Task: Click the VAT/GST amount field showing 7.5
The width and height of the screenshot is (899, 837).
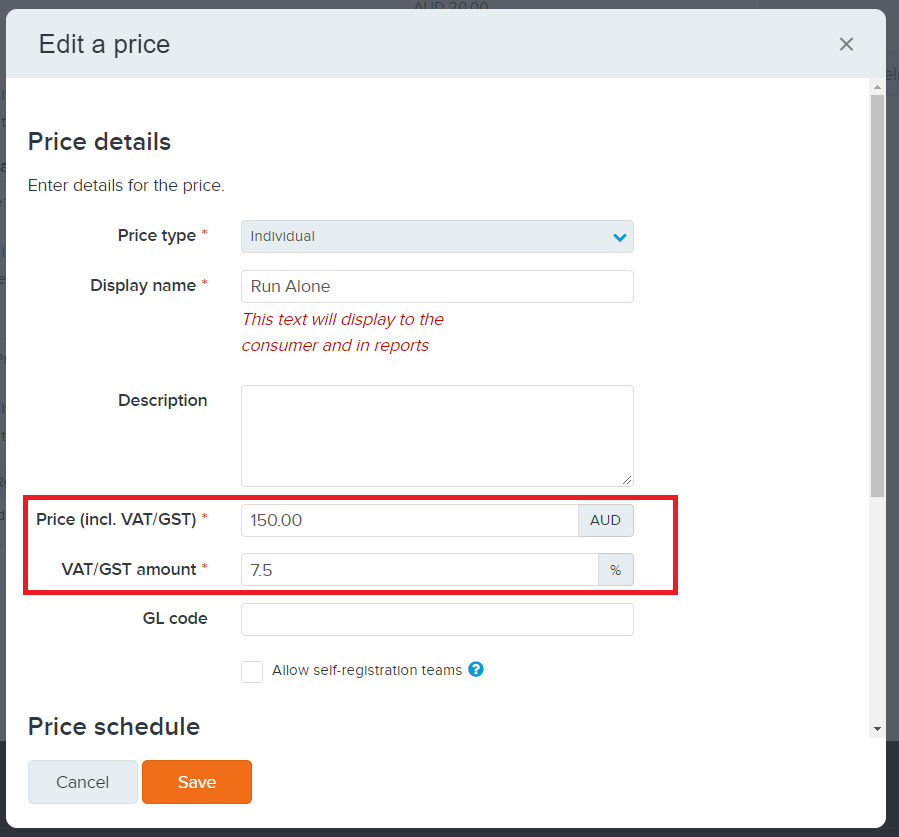Action: tap(419, 570)
